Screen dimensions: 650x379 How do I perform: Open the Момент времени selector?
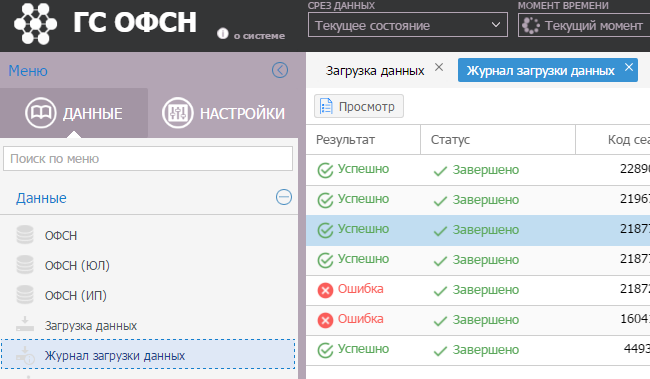[x=584, y=25]
